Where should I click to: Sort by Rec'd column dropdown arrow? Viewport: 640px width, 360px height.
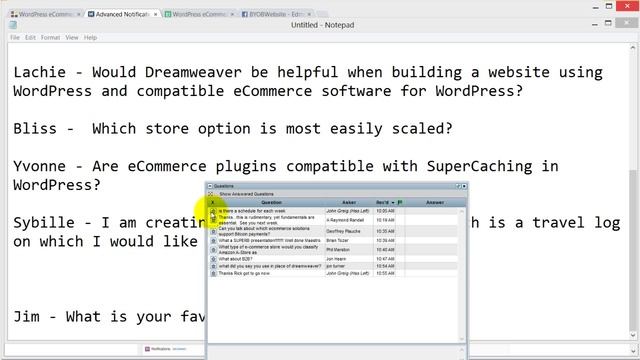(393, 203)
